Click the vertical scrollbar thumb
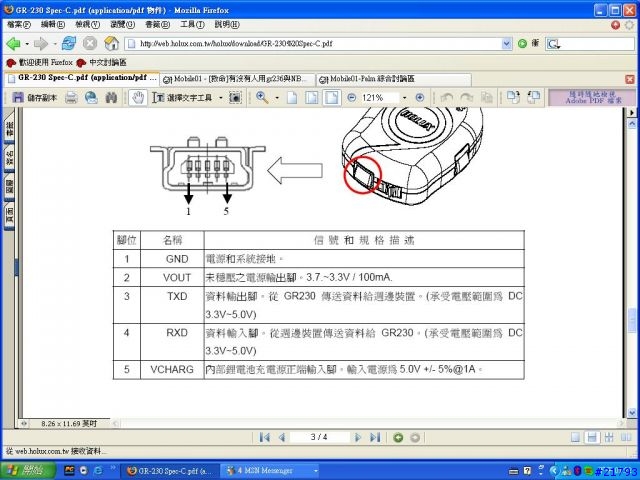640x480 pixels. click(632, 321)
